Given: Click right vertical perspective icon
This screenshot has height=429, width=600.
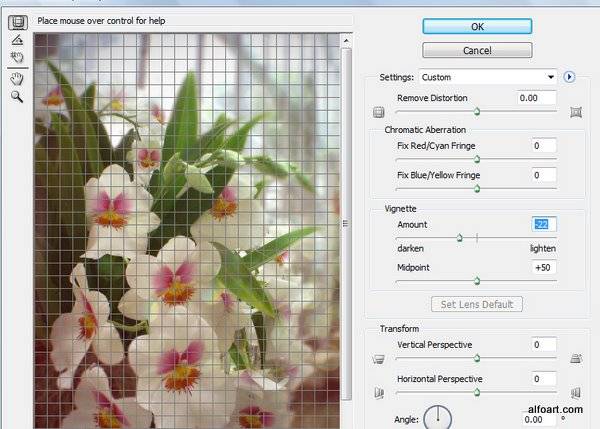Looking at the screenshot, I should click(x=576, y=359).
